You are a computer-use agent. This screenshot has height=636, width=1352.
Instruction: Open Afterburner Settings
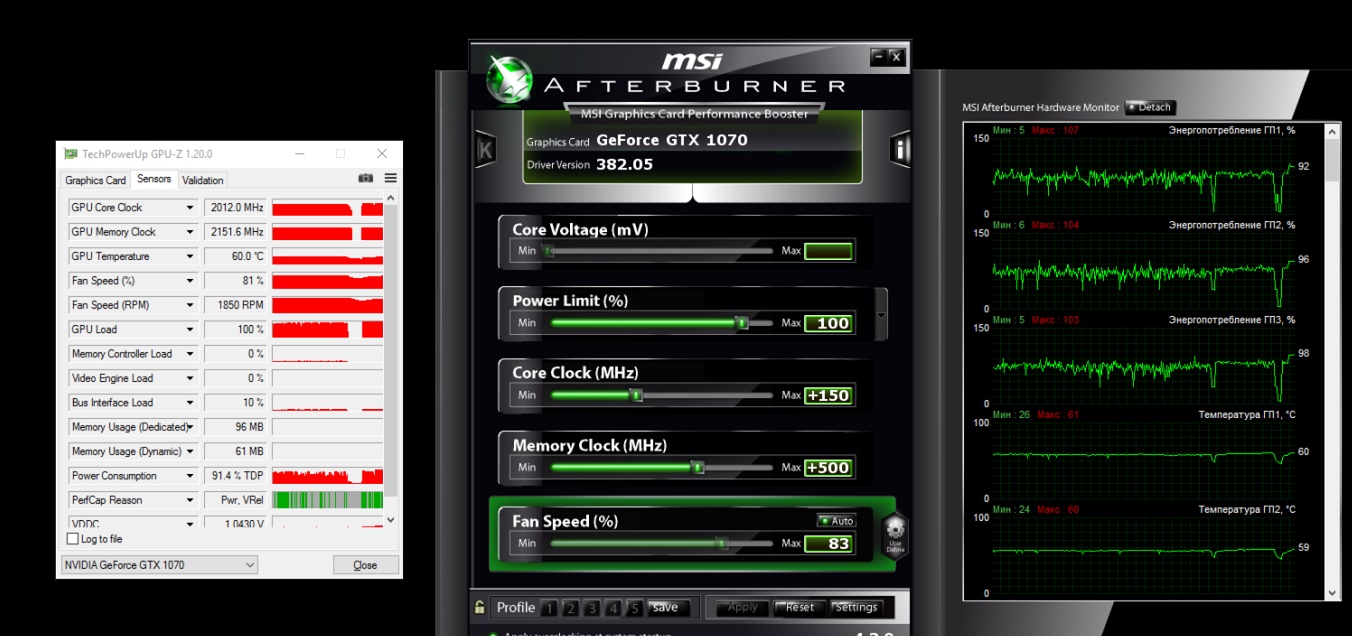point(856,608)
